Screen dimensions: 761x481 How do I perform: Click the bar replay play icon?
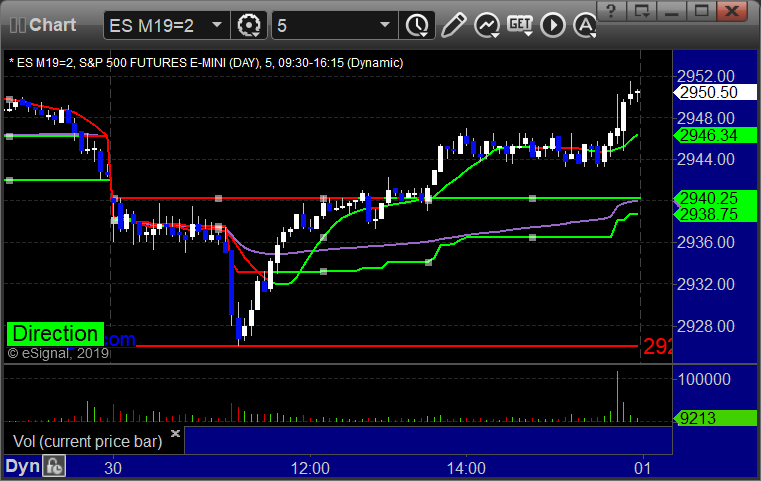point(553,25)
